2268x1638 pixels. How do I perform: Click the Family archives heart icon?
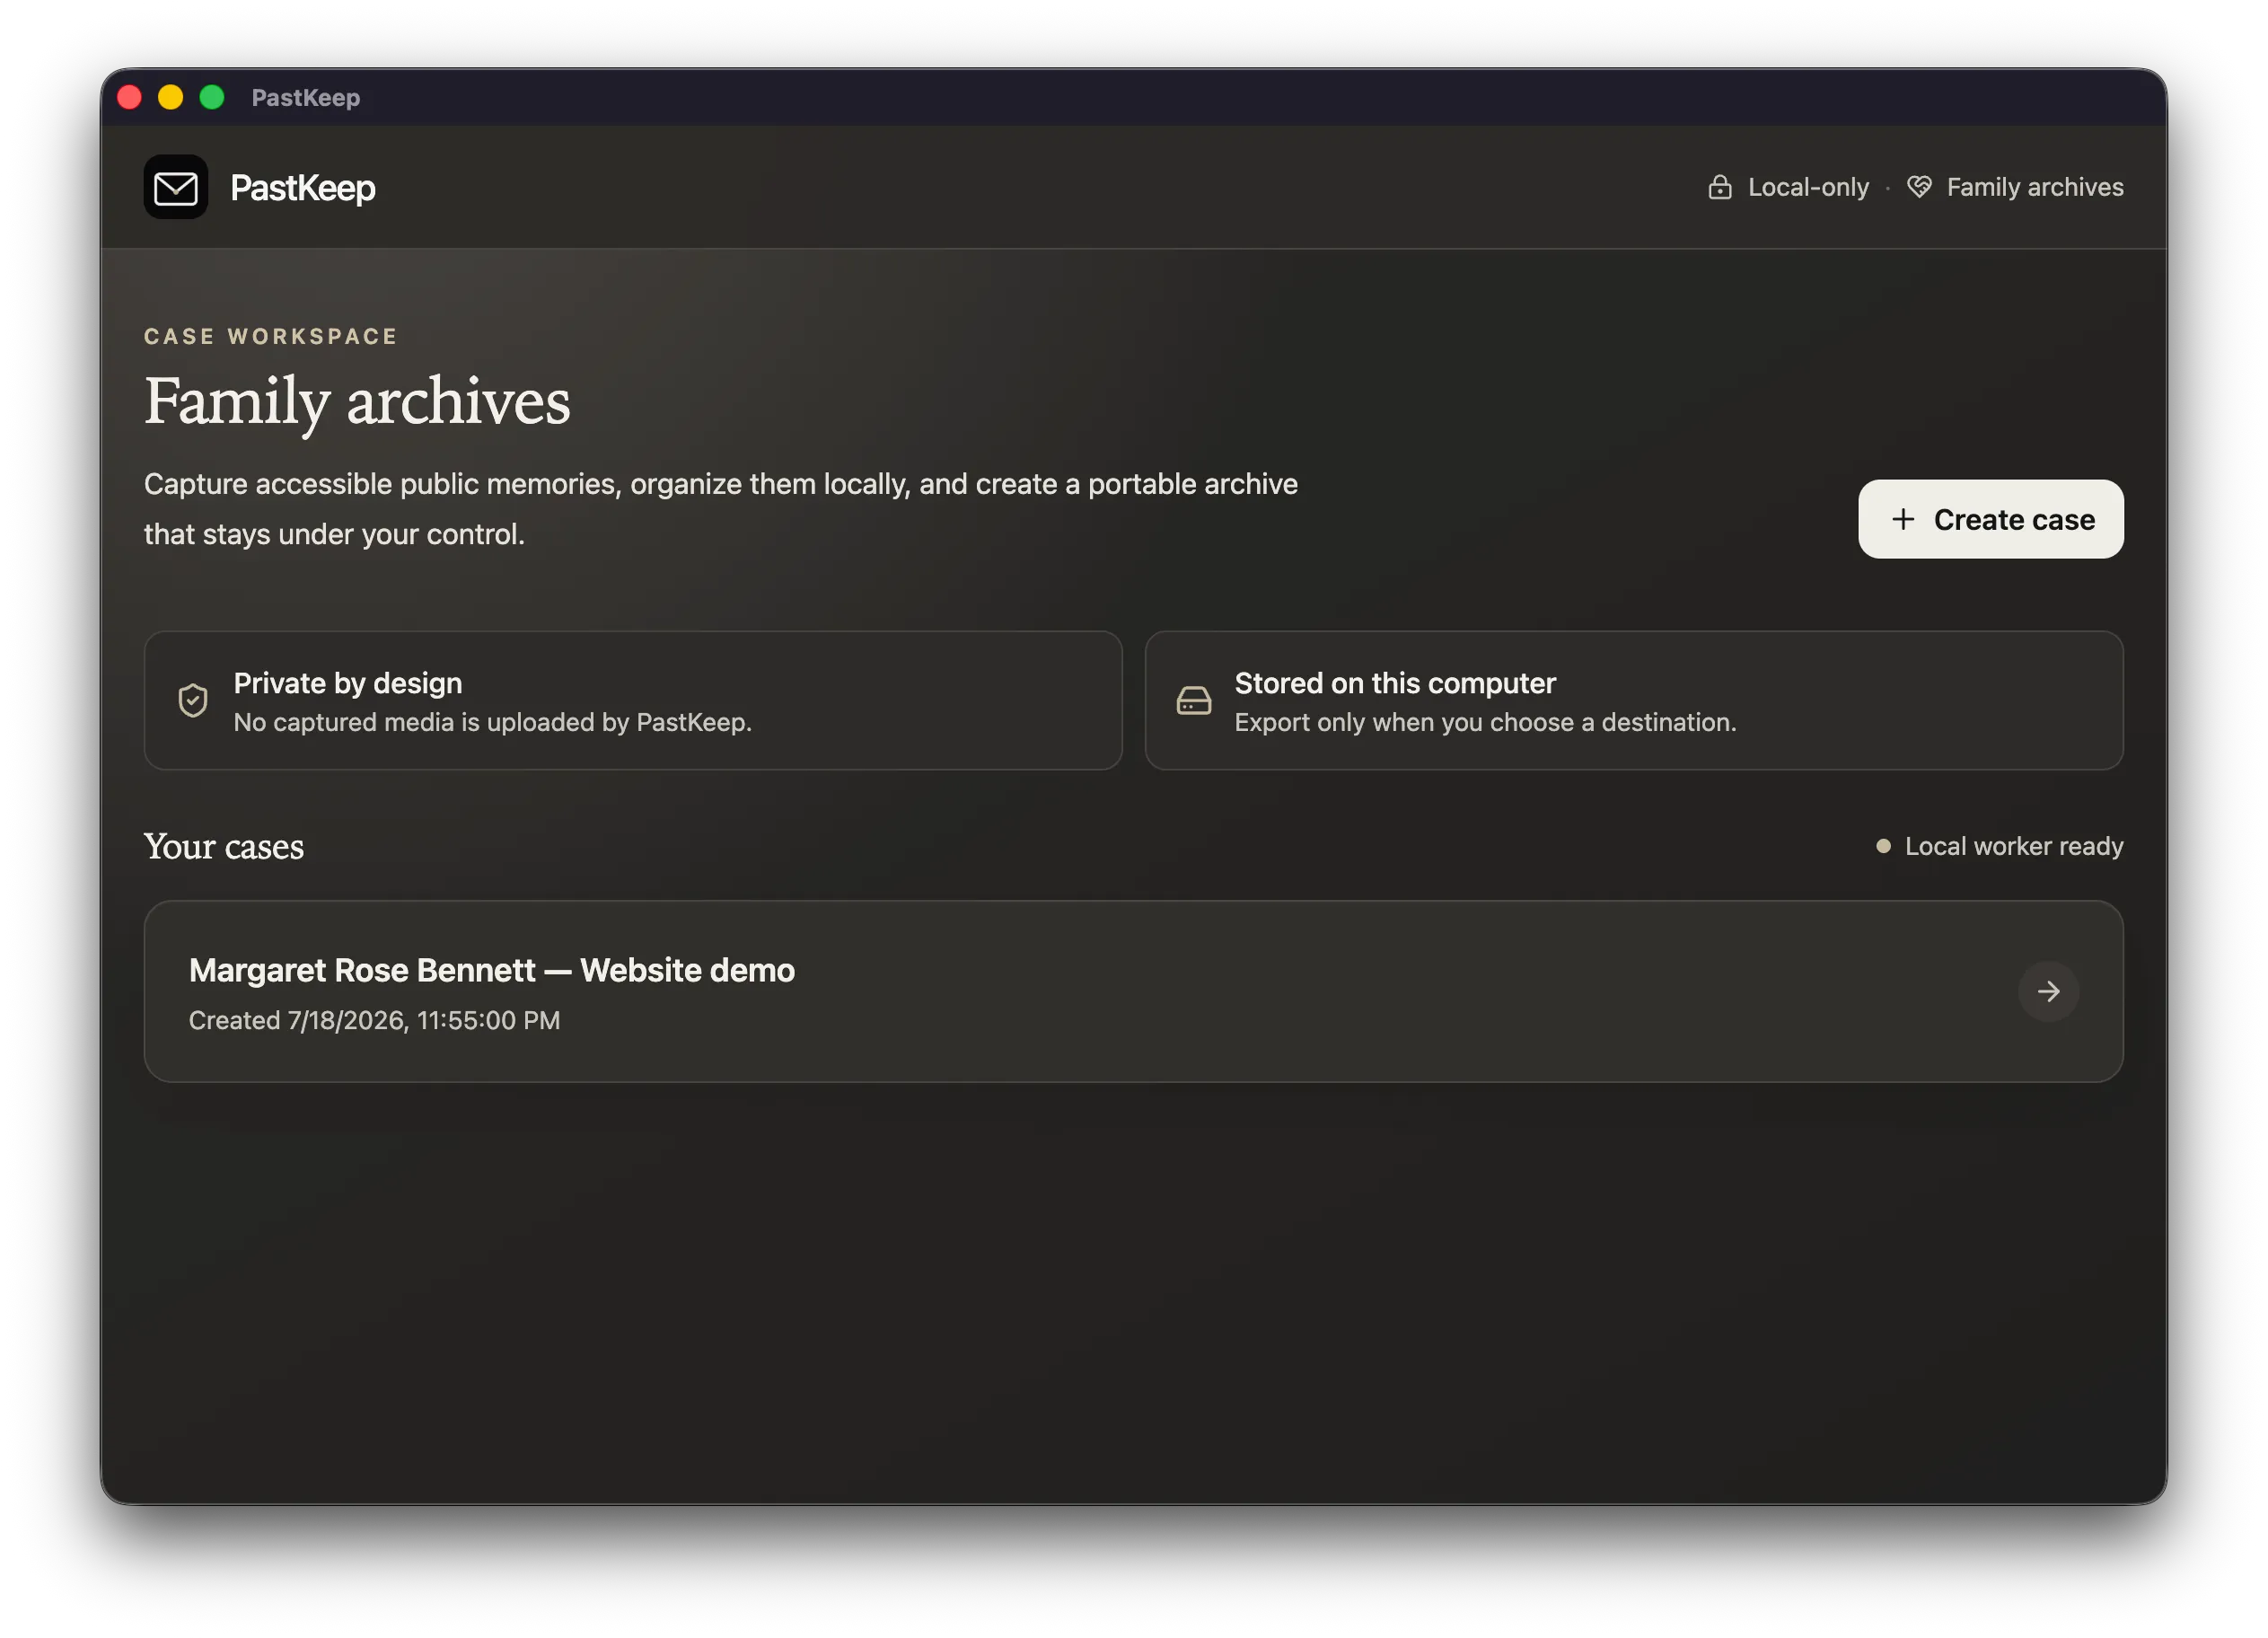click(1919, 187)
